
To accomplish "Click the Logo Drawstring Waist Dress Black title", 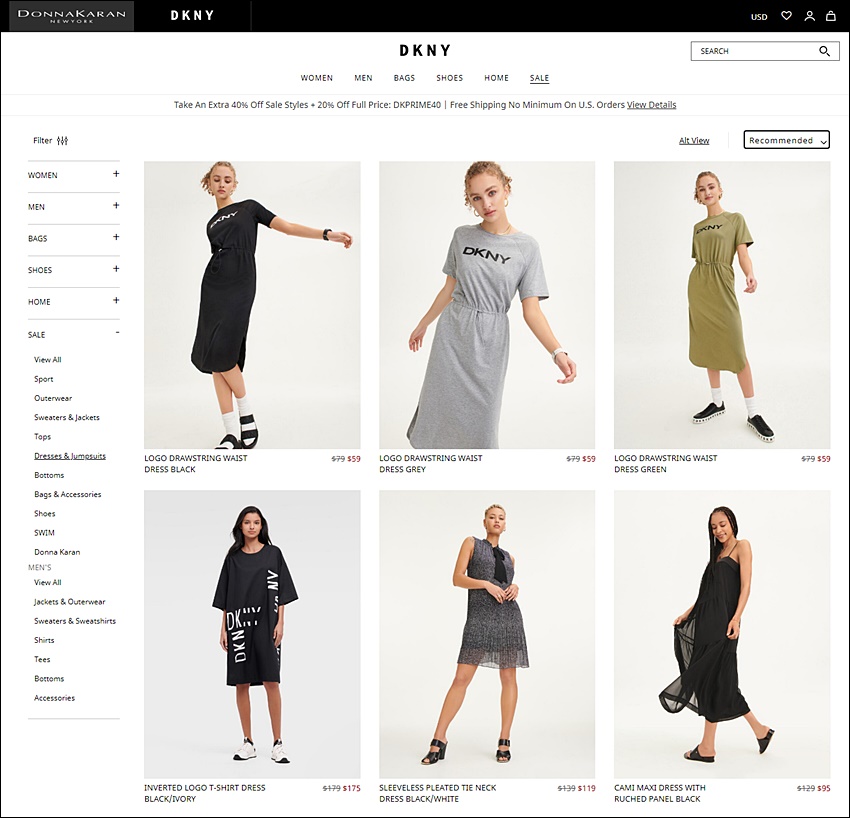I will [196, 463].
